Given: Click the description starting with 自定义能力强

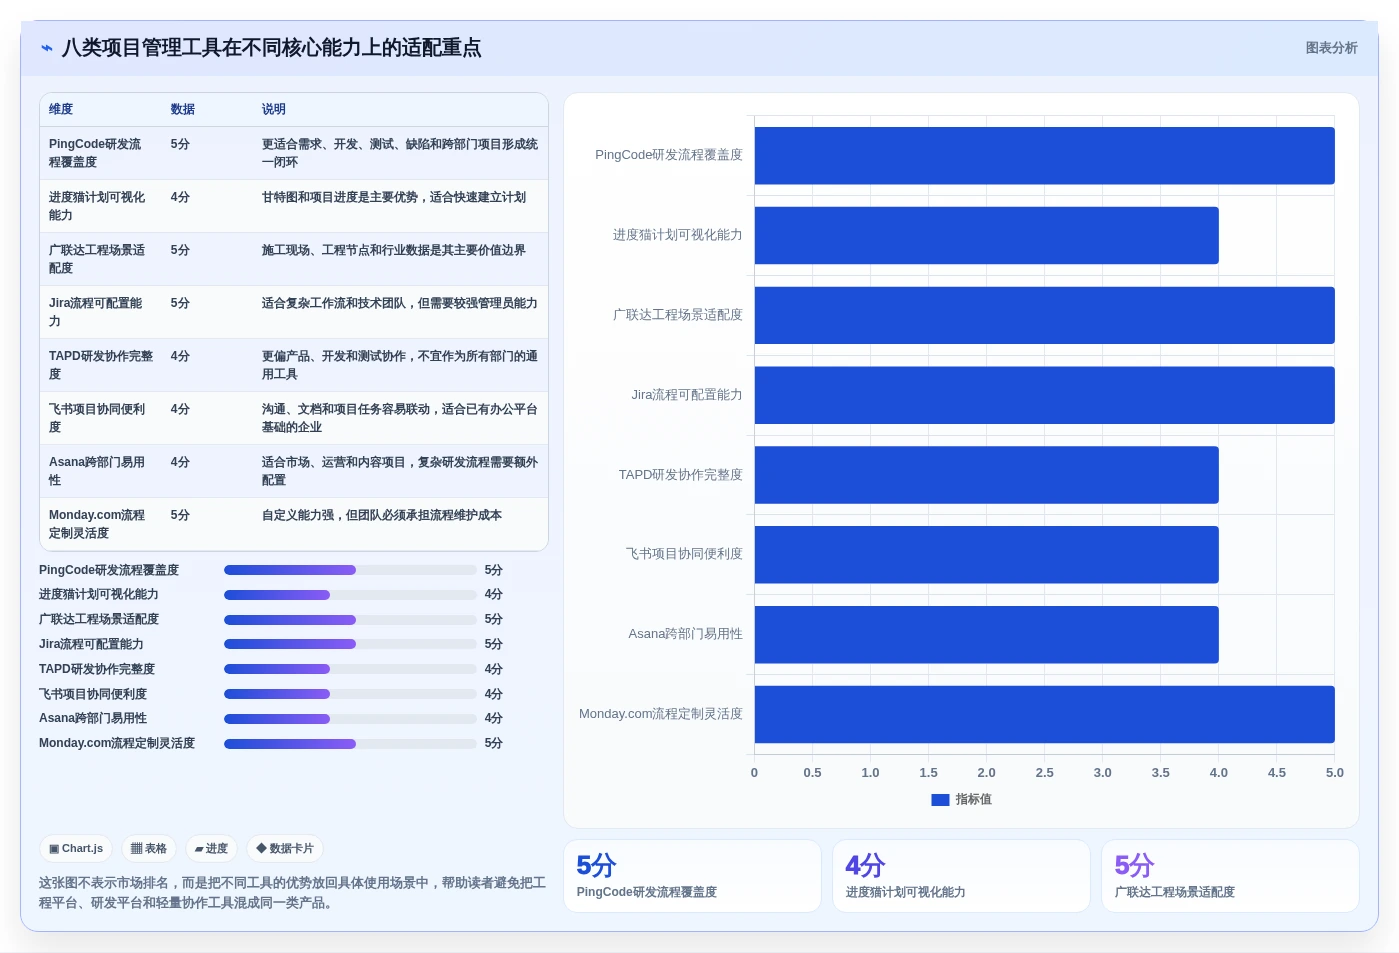Looking at the screenshot, I should 382,516.
